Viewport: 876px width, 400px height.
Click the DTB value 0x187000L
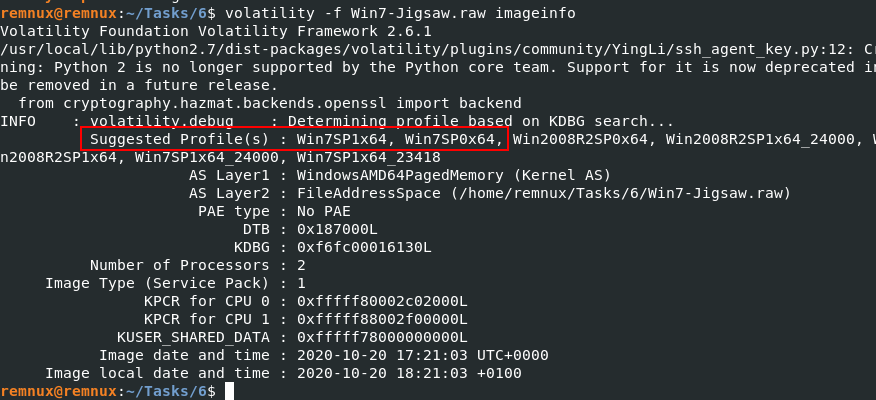tap(337, 229)
